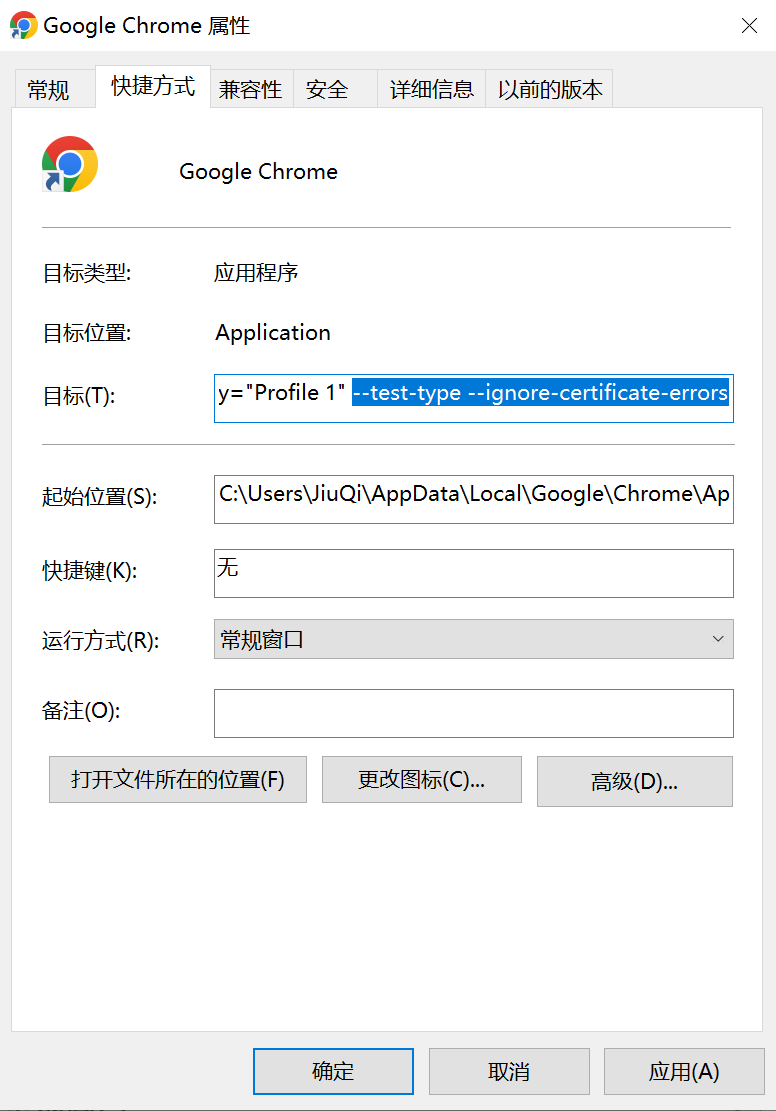This screenshot has height=1111, width=776.
Task: Click the large Google Chrome shortcut icon
Action: pos(69,164)
